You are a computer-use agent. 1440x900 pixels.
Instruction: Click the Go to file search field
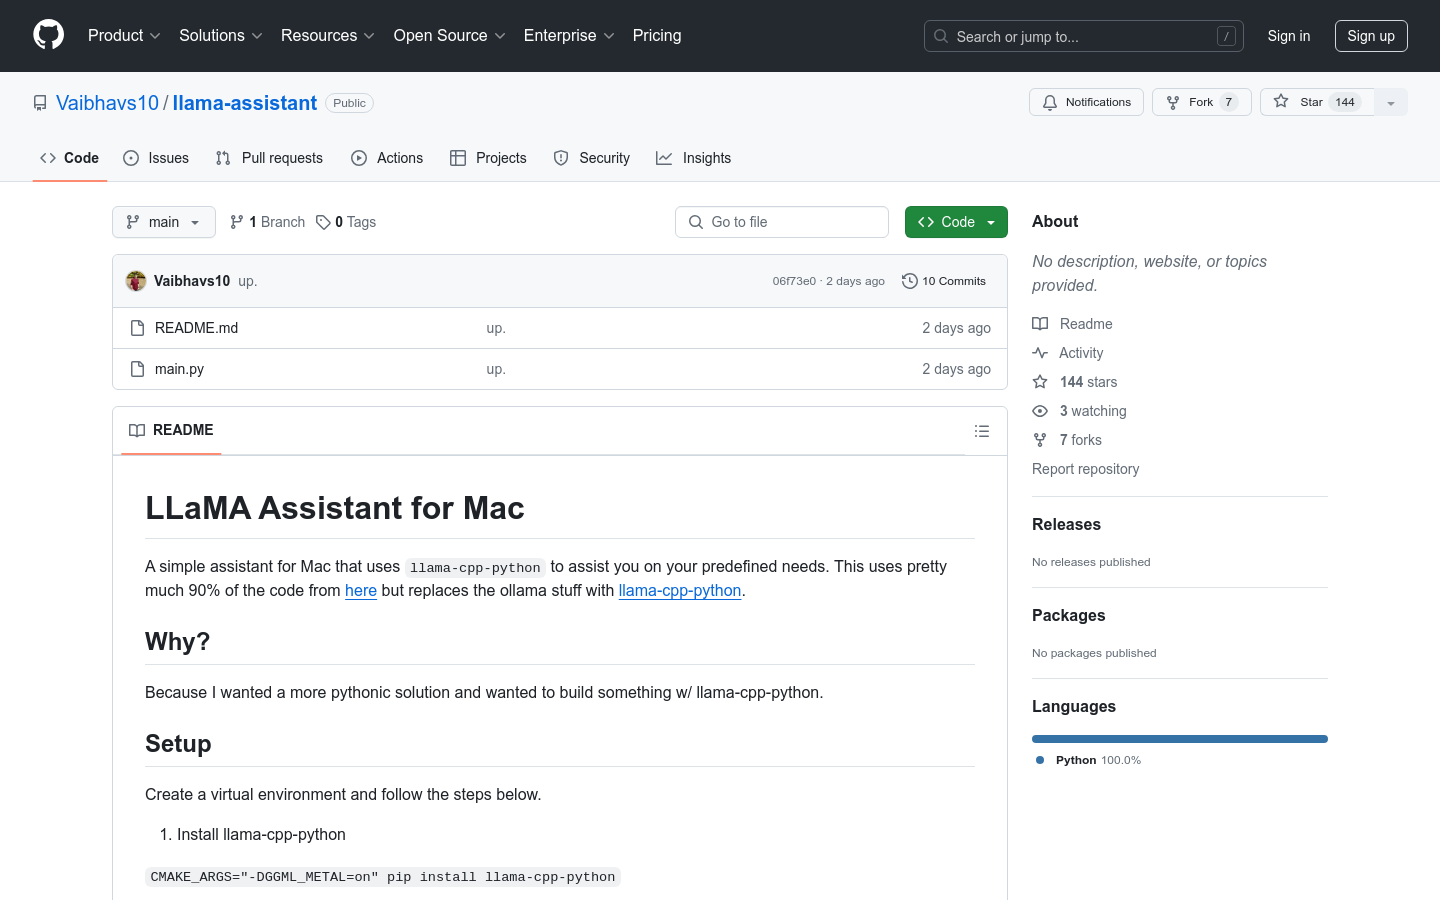[782, 222]
